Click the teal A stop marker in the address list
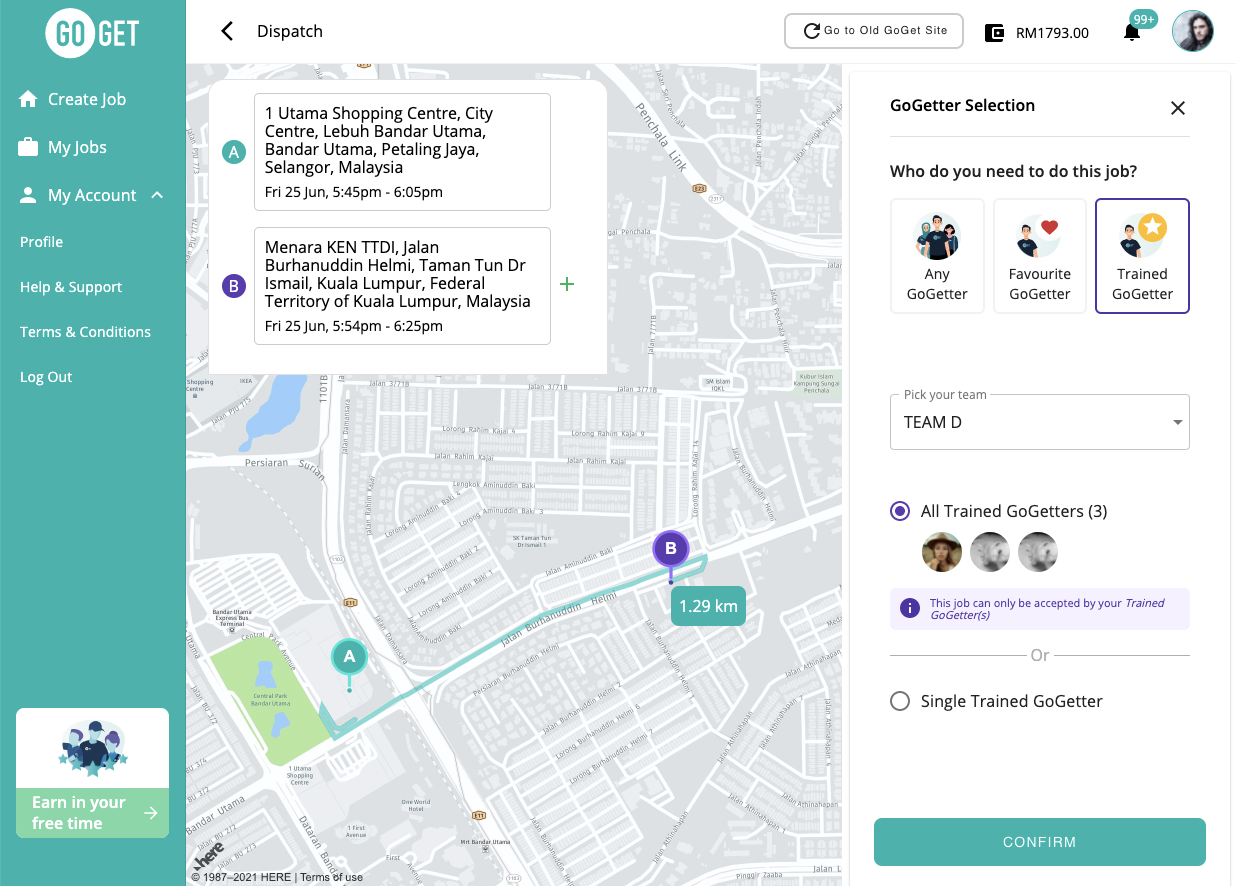This screenshot has width=1236, height=886. 233,152
